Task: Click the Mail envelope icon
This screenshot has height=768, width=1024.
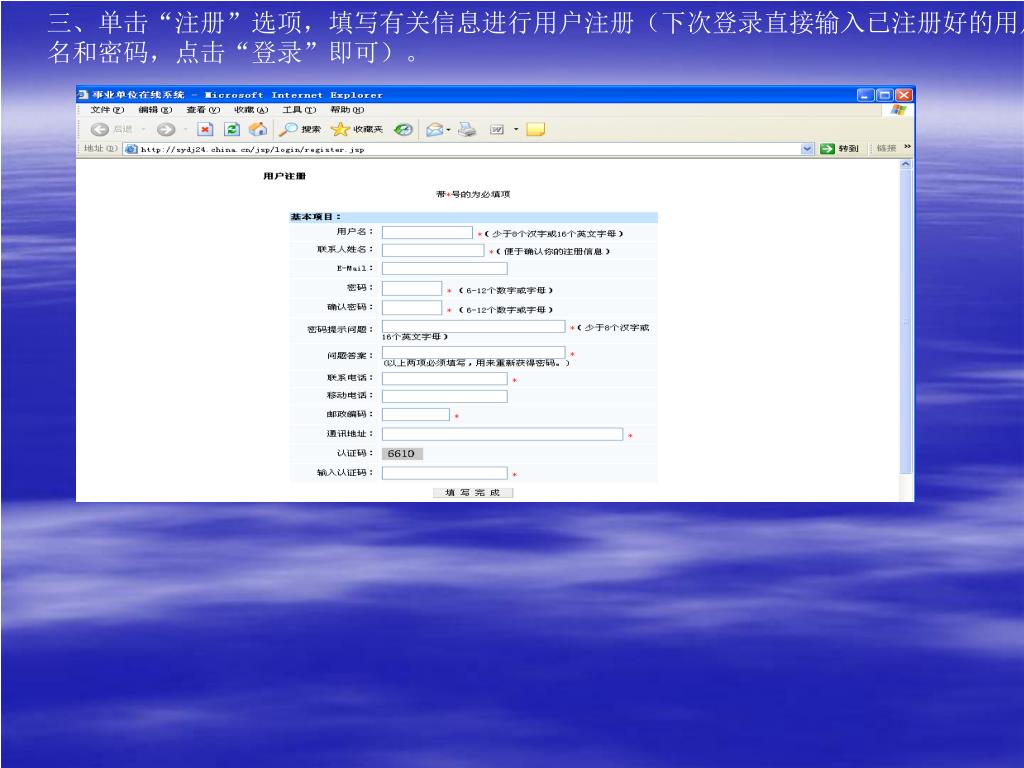Action: pyautogui.click(x=434, y=130)
